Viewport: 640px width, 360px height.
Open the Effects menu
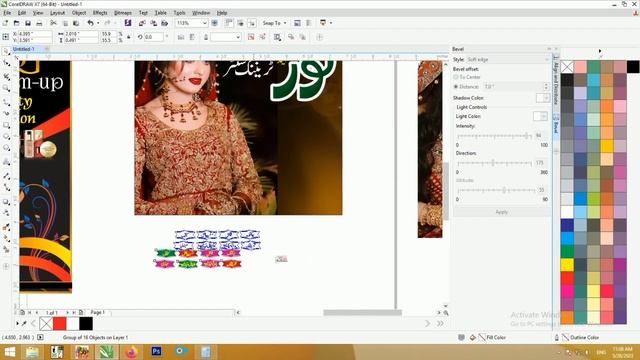click(x=100, y=13)
